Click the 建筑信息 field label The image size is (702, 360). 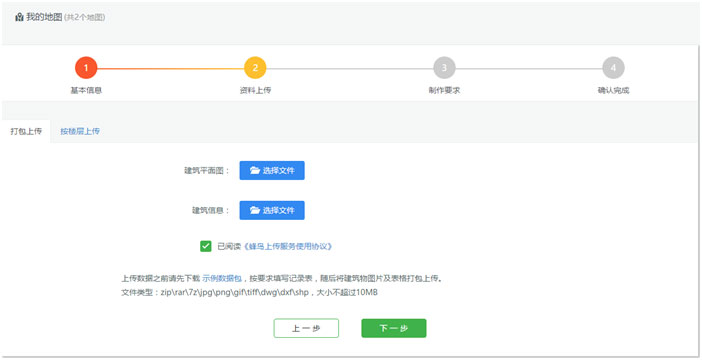pyautogui.click(x=211, y=210)
